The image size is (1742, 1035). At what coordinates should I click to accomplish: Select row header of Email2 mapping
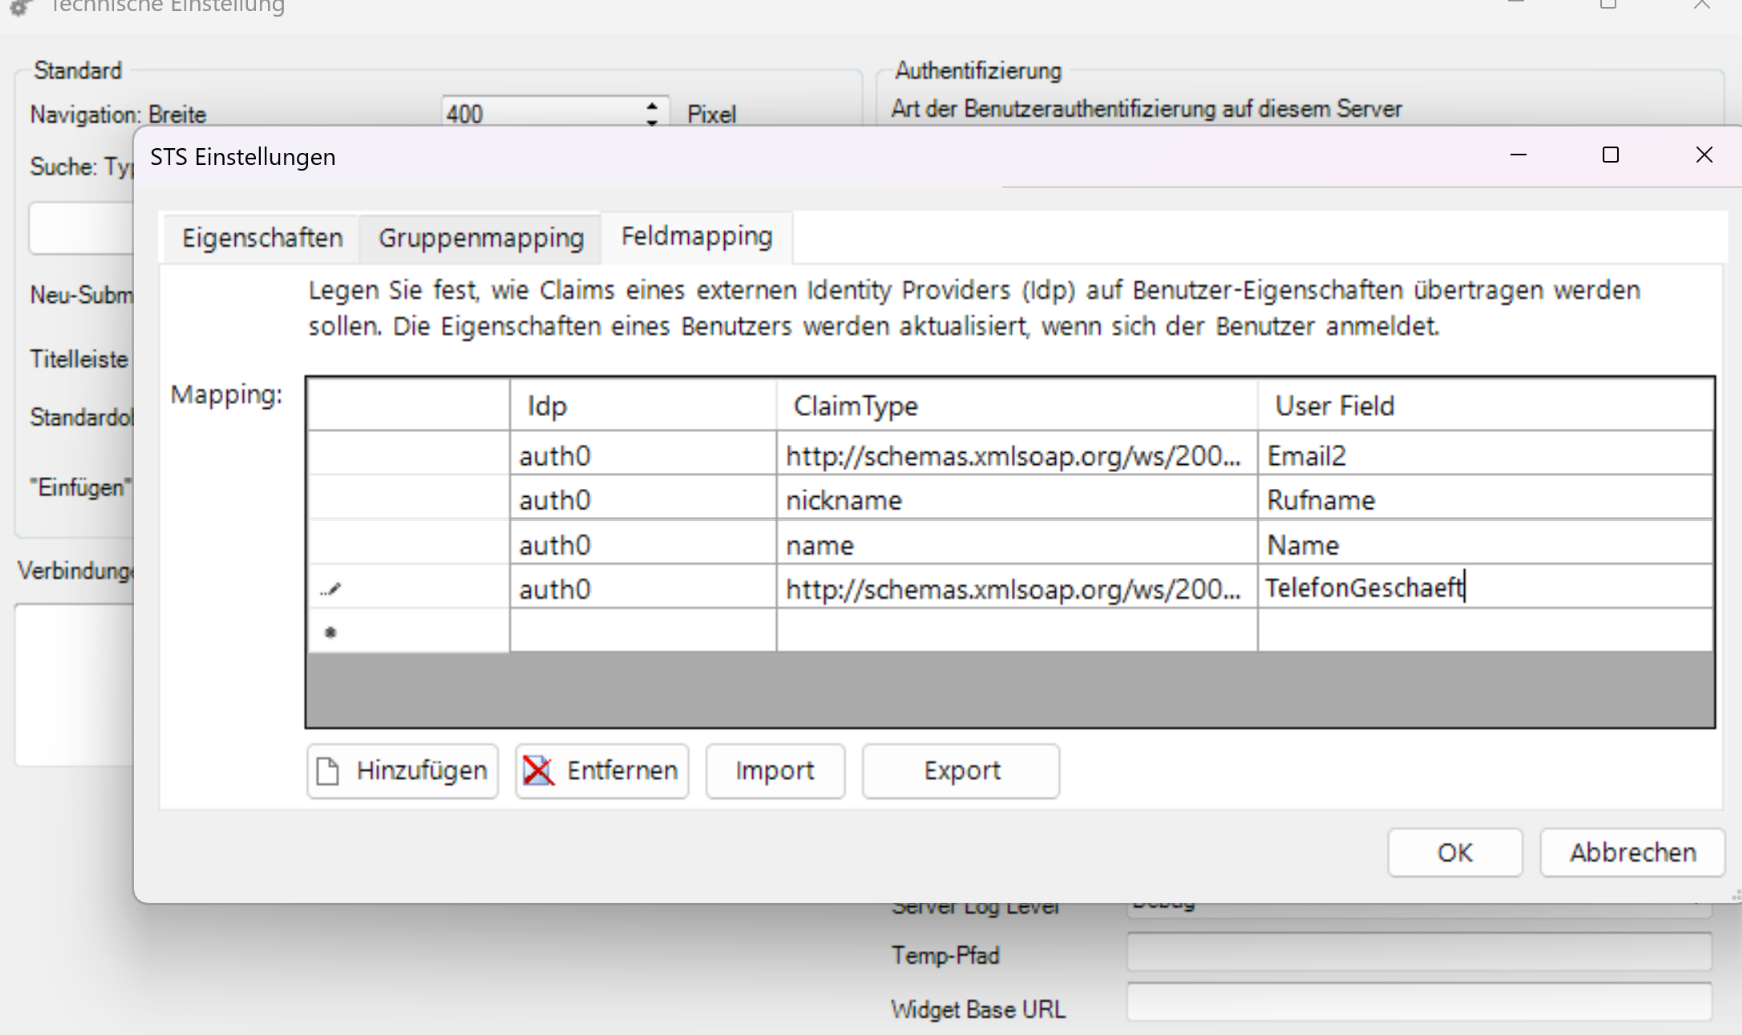coord(408,456)
